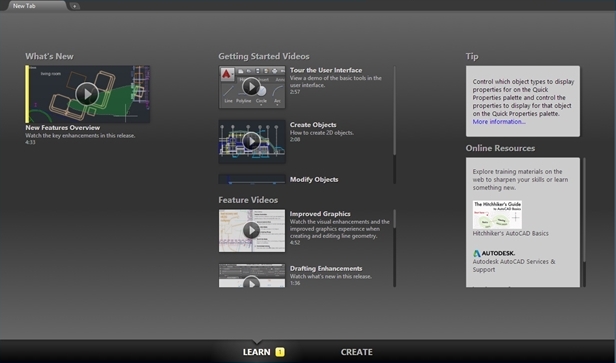Click the 'Watch what's new in this release.' description
Screen dimensions: 616x363
point(331,277)
